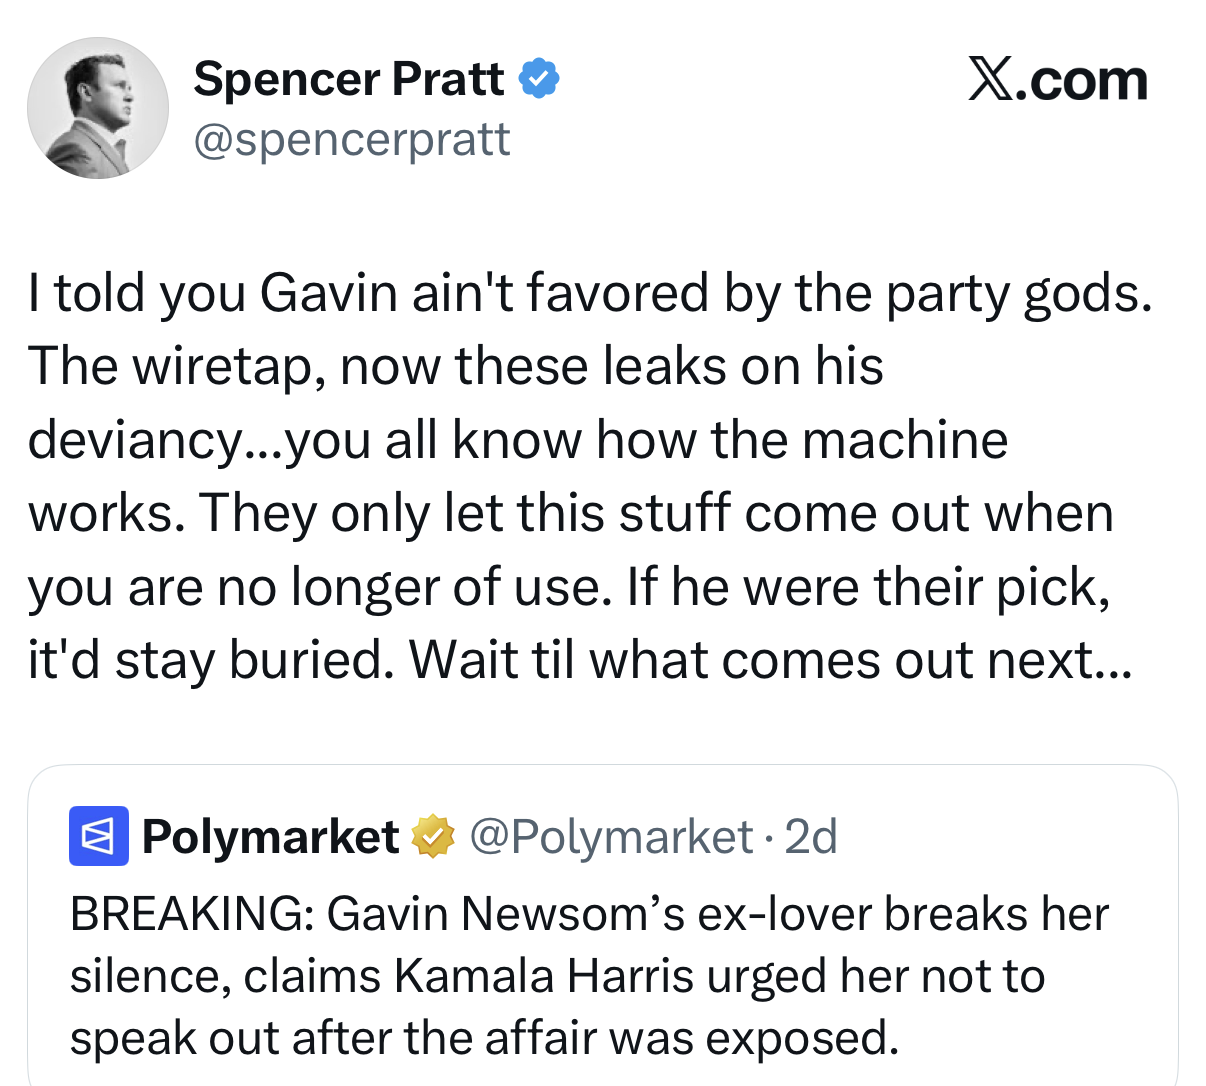Click the phrase affair was exposed in the quote
Viewport: 1206px width, 1086px height.
(692, 1038)
